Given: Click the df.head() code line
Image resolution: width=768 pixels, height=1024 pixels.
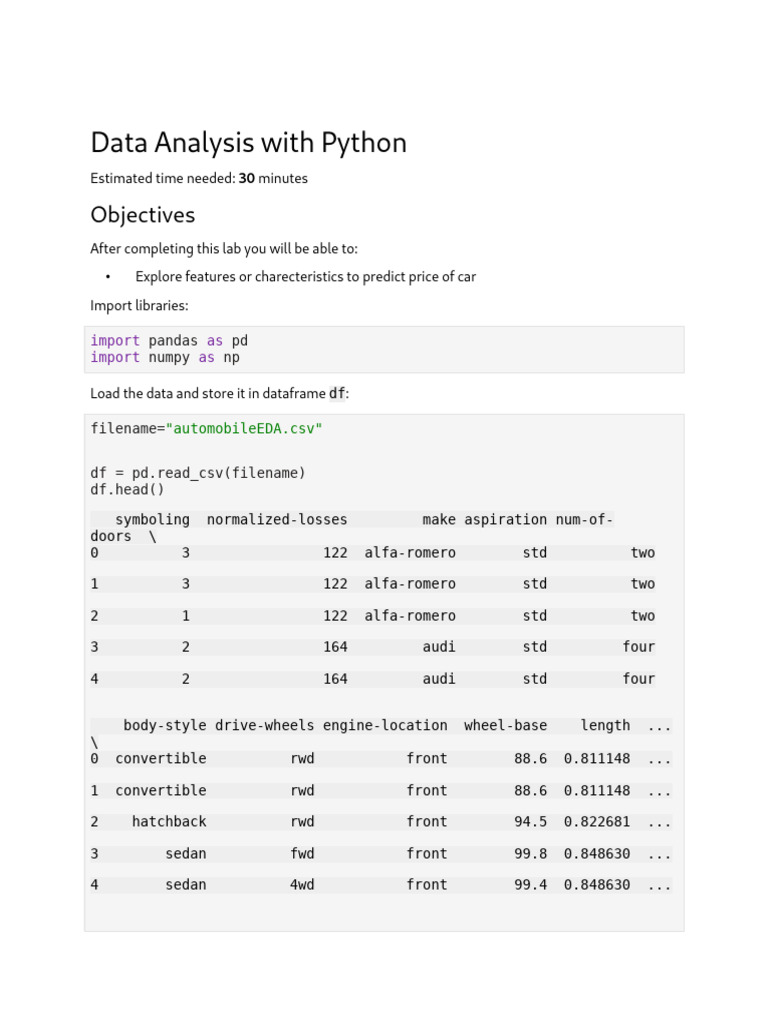Looking at the screenshot, I should coord(127,489).
